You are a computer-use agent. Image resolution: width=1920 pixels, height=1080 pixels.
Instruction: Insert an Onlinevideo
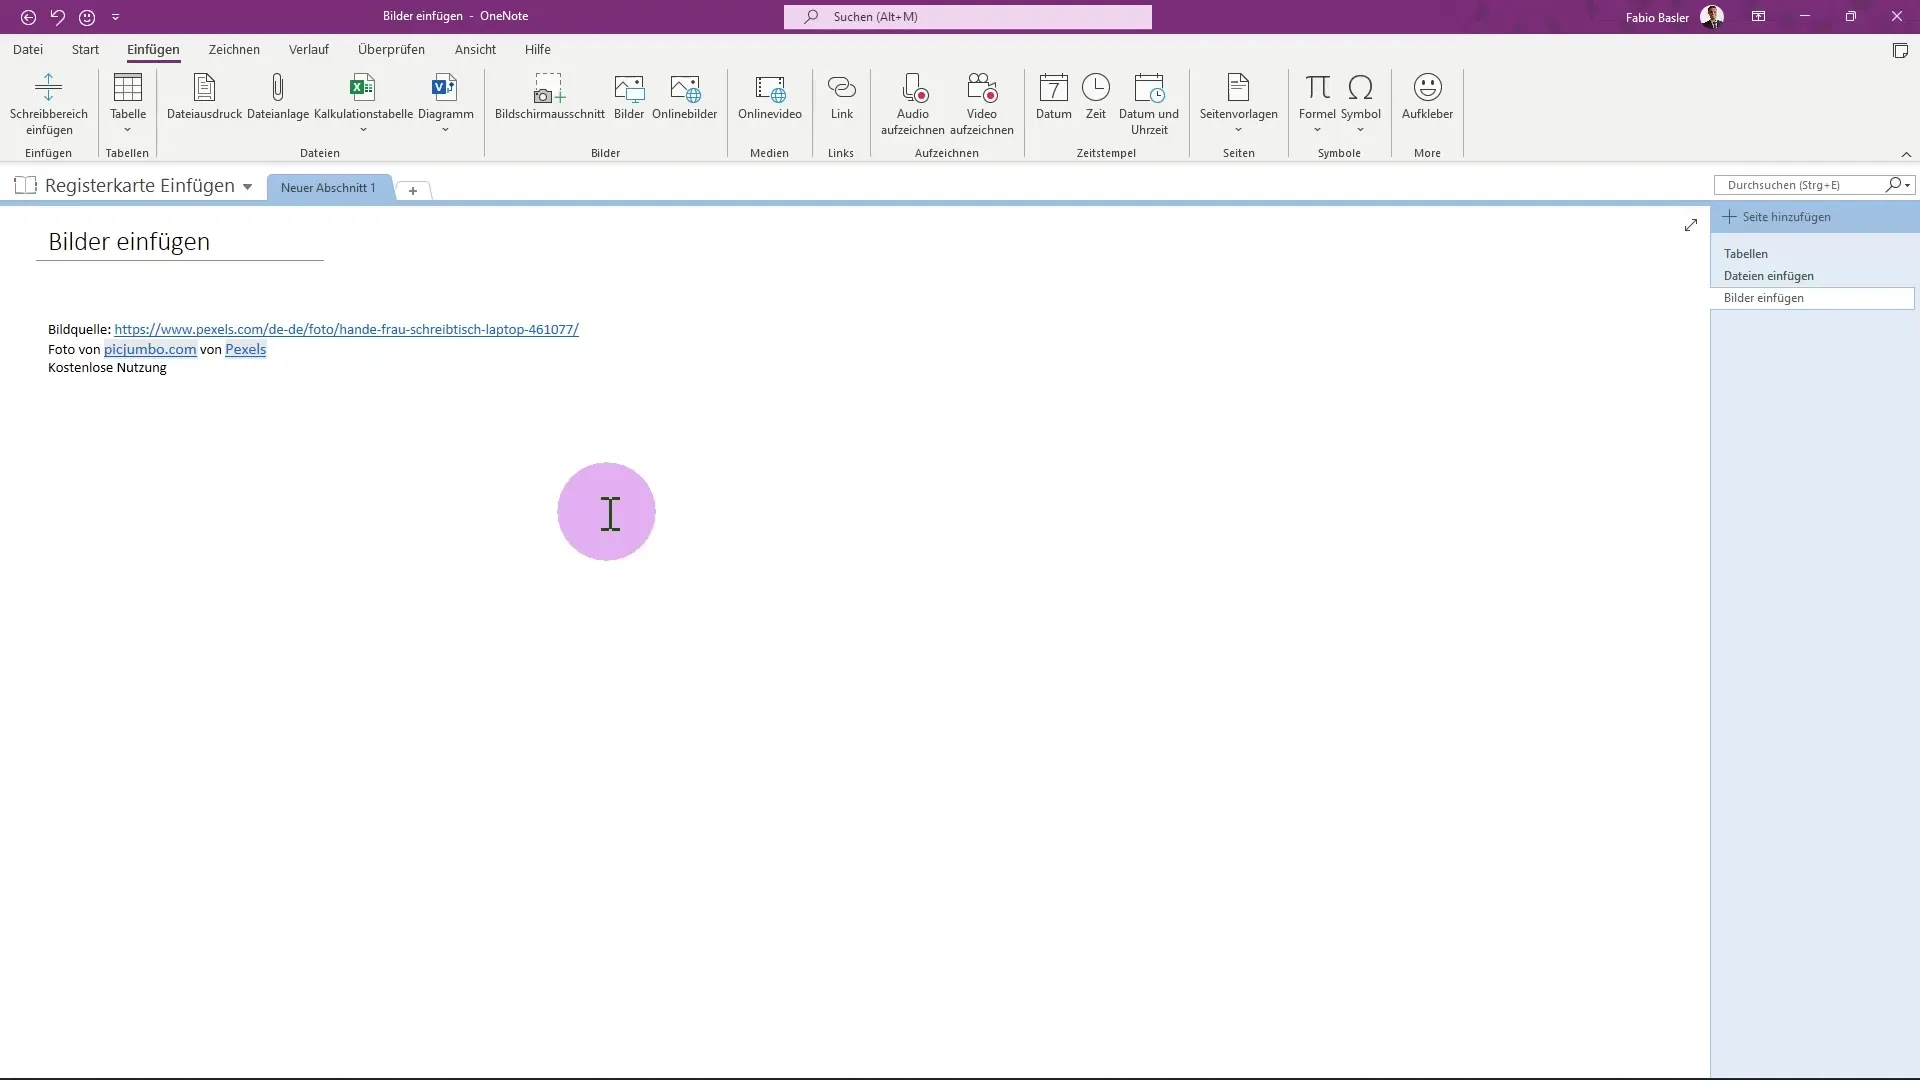[770, 97]
